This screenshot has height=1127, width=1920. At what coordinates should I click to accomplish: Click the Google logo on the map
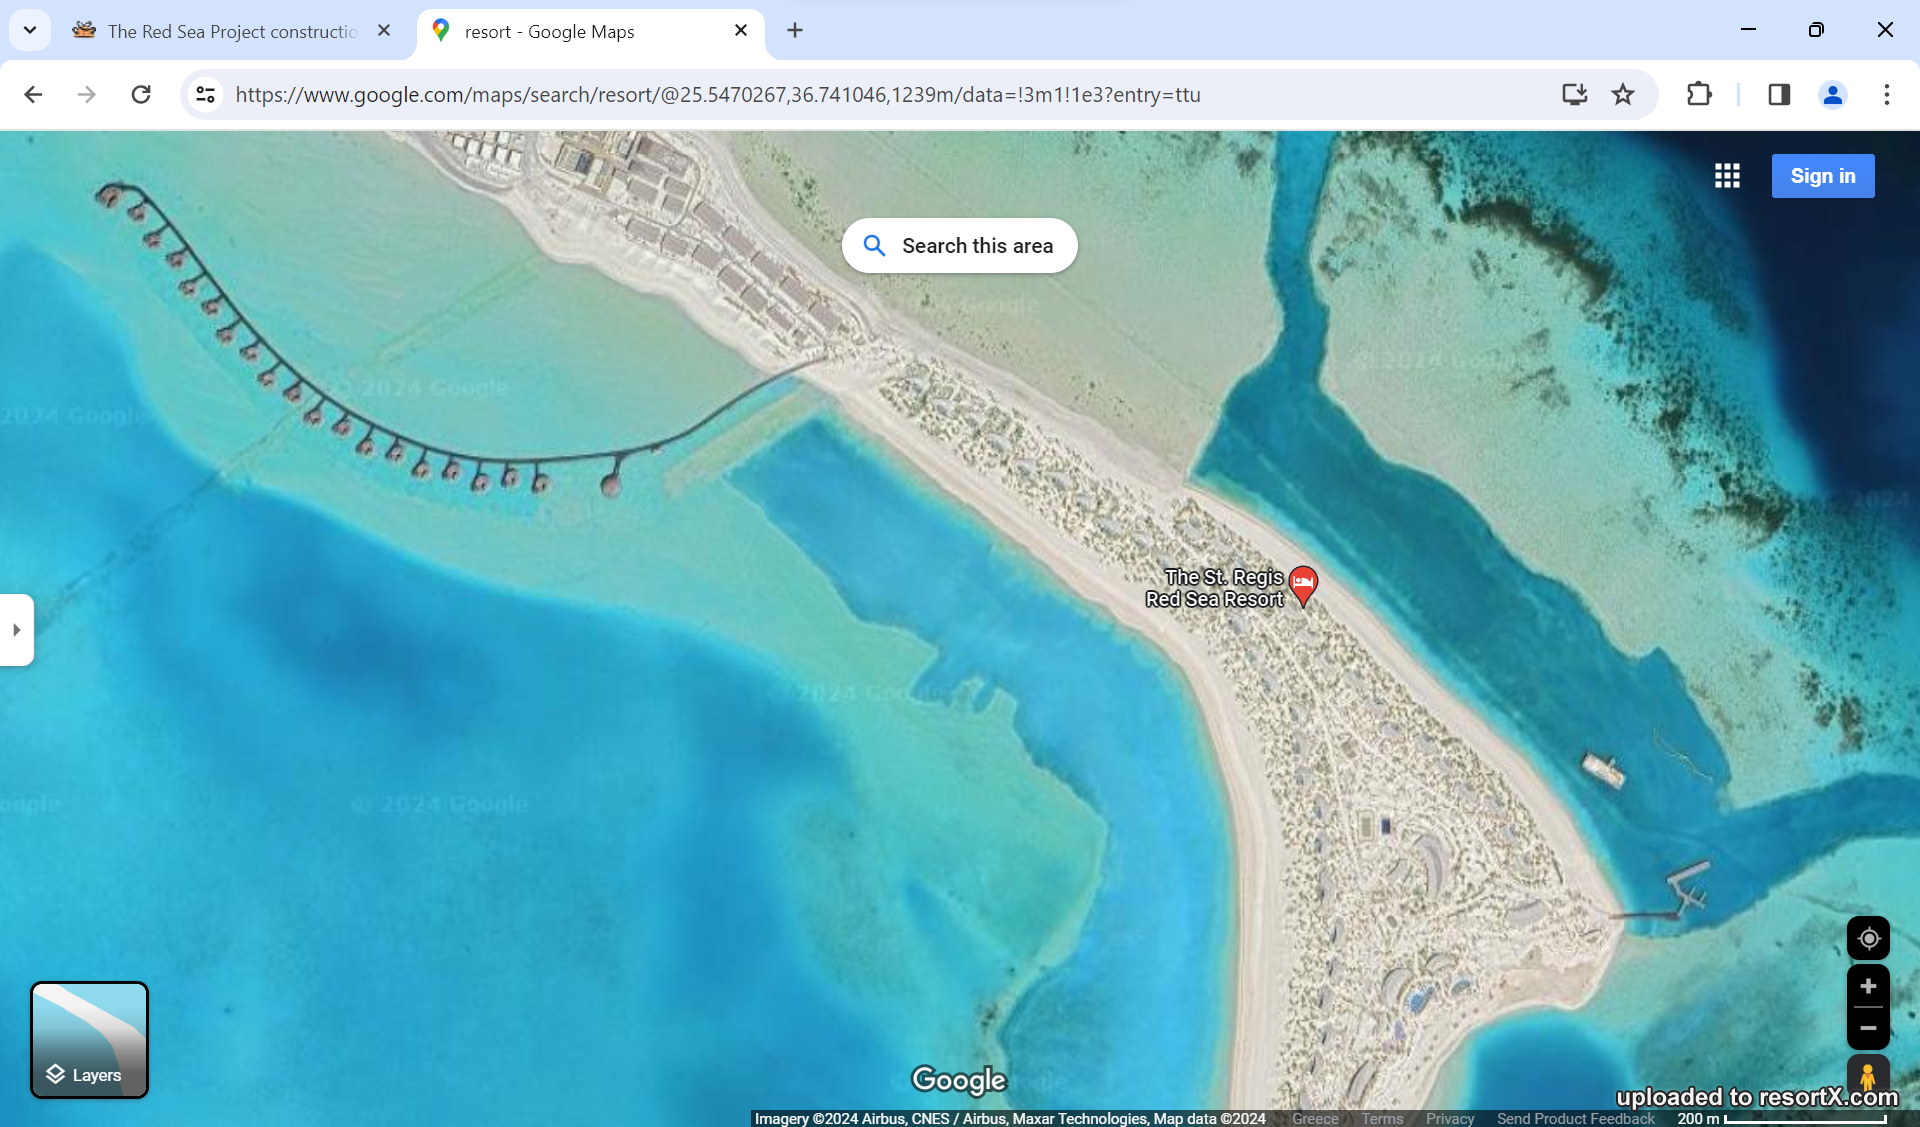coord(959,1080)
